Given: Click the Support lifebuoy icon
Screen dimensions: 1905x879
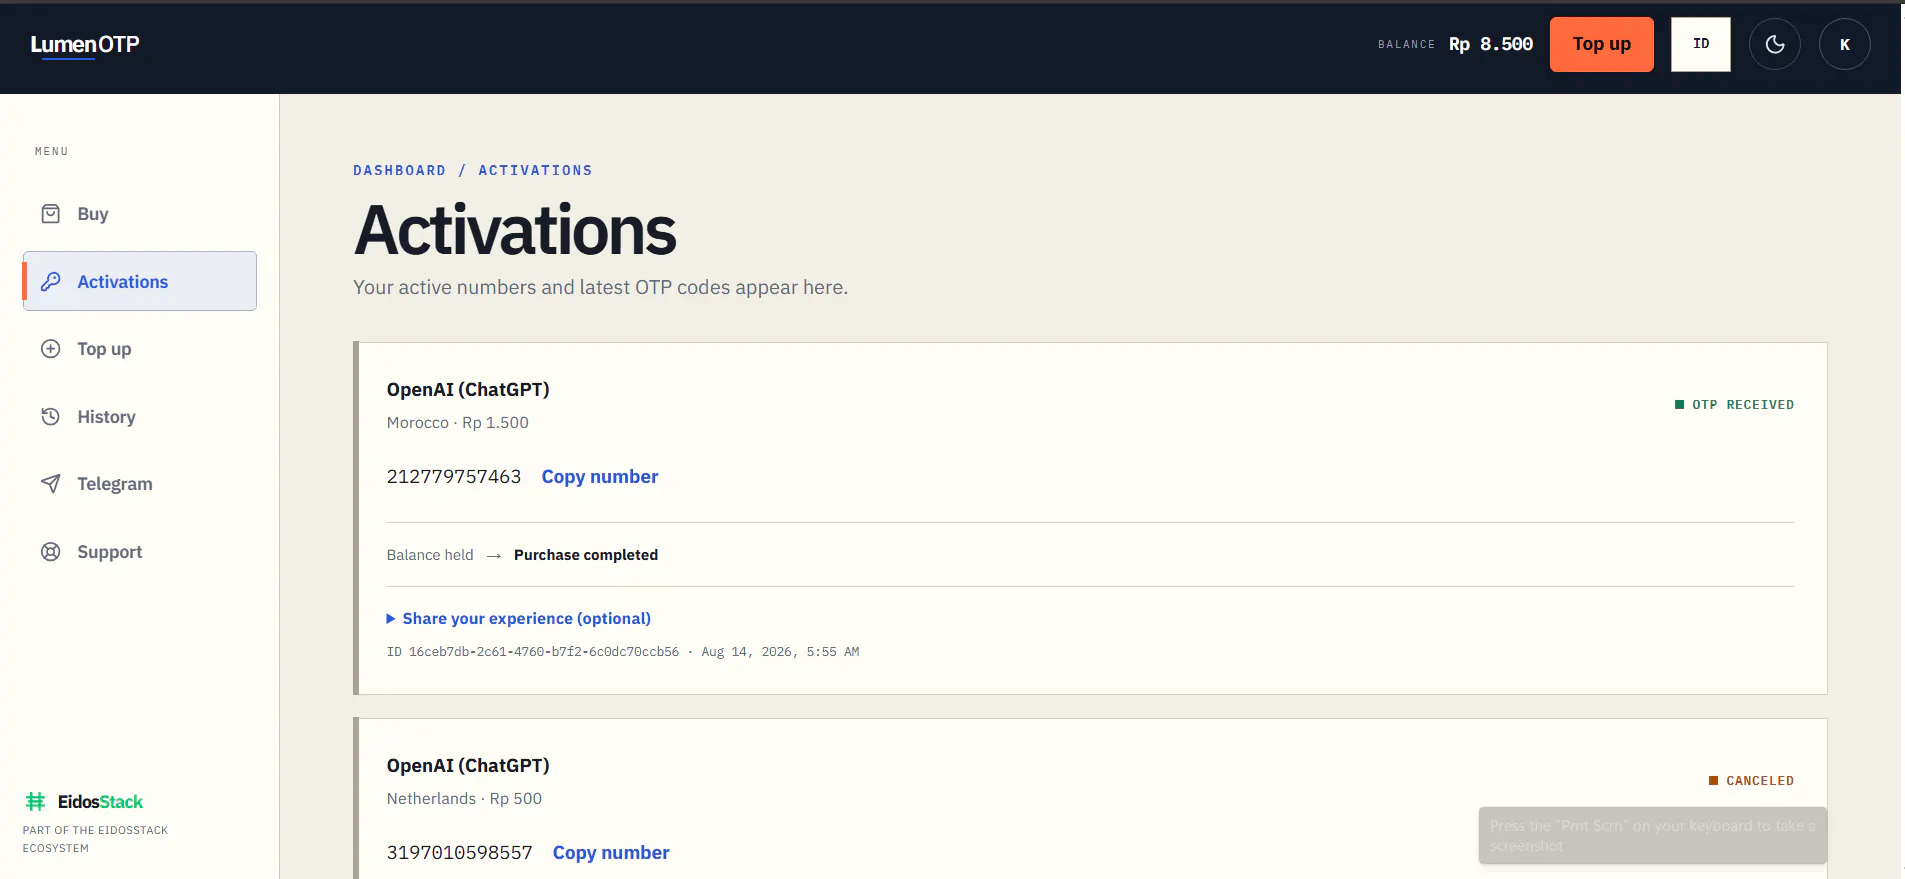Looking at the screenshot, I should click(50, 551).
